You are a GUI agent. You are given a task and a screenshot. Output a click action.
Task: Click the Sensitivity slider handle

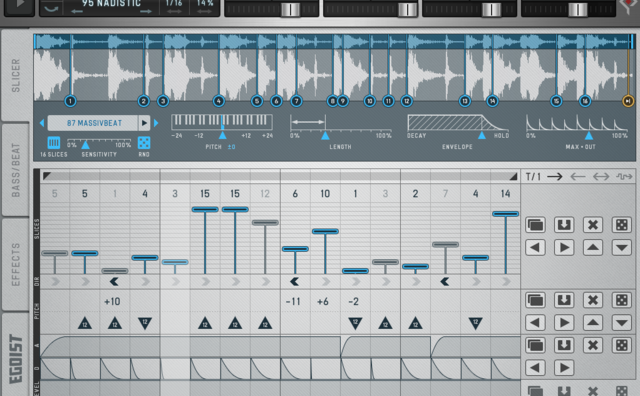point(85,145)
